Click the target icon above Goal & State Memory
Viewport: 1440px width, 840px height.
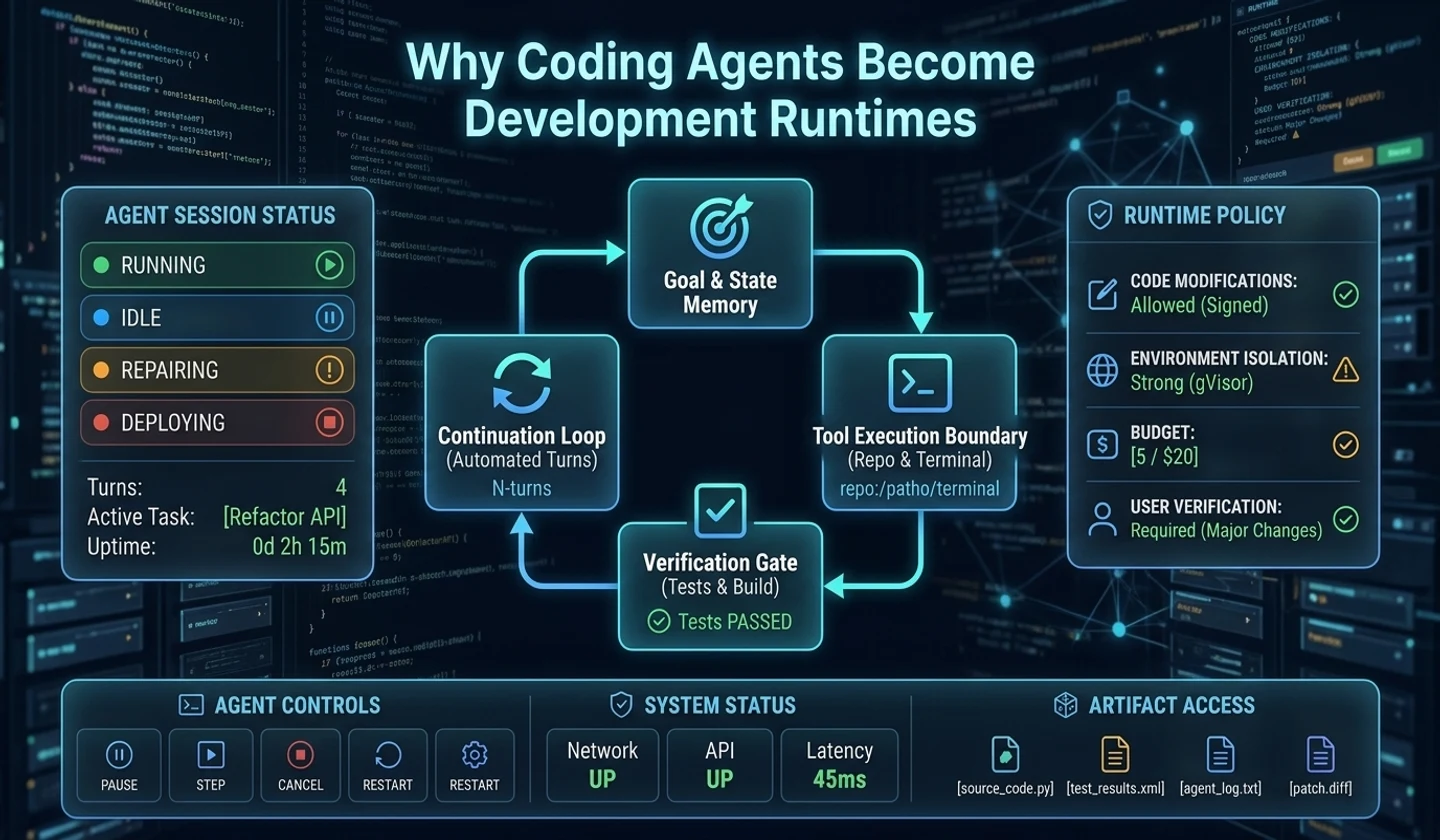[x=719, y=226]
